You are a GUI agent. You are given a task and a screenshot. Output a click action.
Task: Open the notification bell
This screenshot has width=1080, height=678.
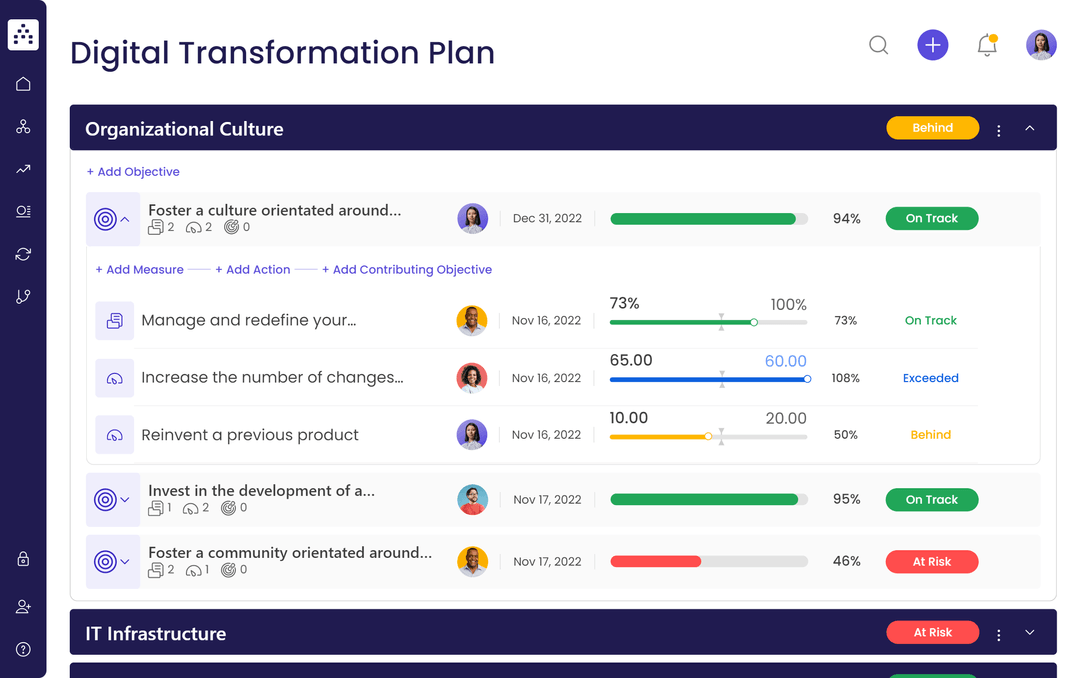click(x=986, y=45)
